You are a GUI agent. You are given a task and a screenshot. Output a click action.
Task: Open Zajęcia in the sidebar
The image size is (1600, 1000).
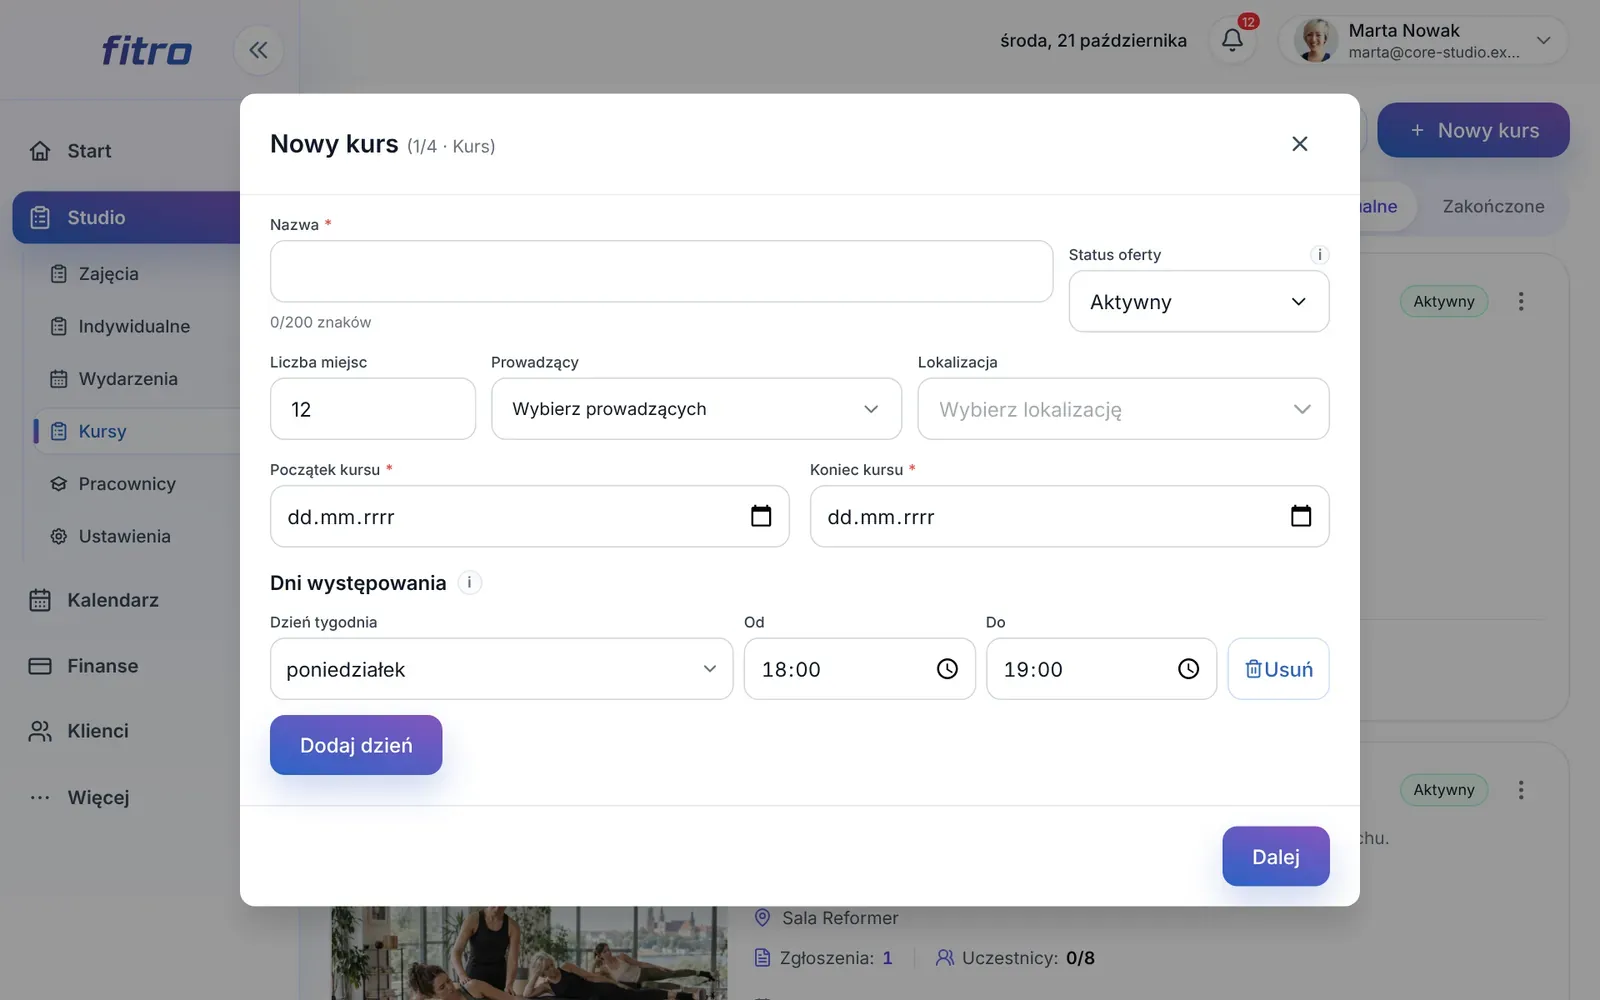click(x=108, y=274)
